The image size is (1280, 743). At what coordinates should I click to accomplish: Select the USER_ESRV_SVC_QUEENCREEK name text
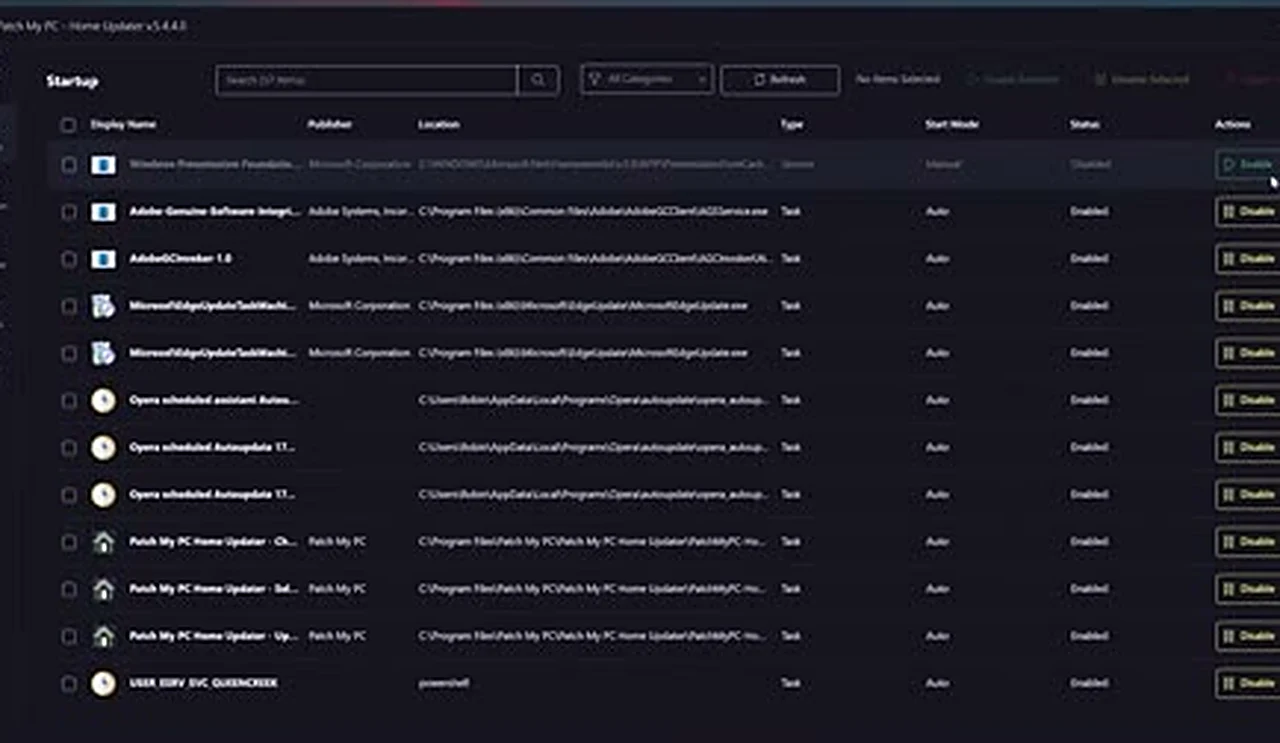click(x=203, y=683)
